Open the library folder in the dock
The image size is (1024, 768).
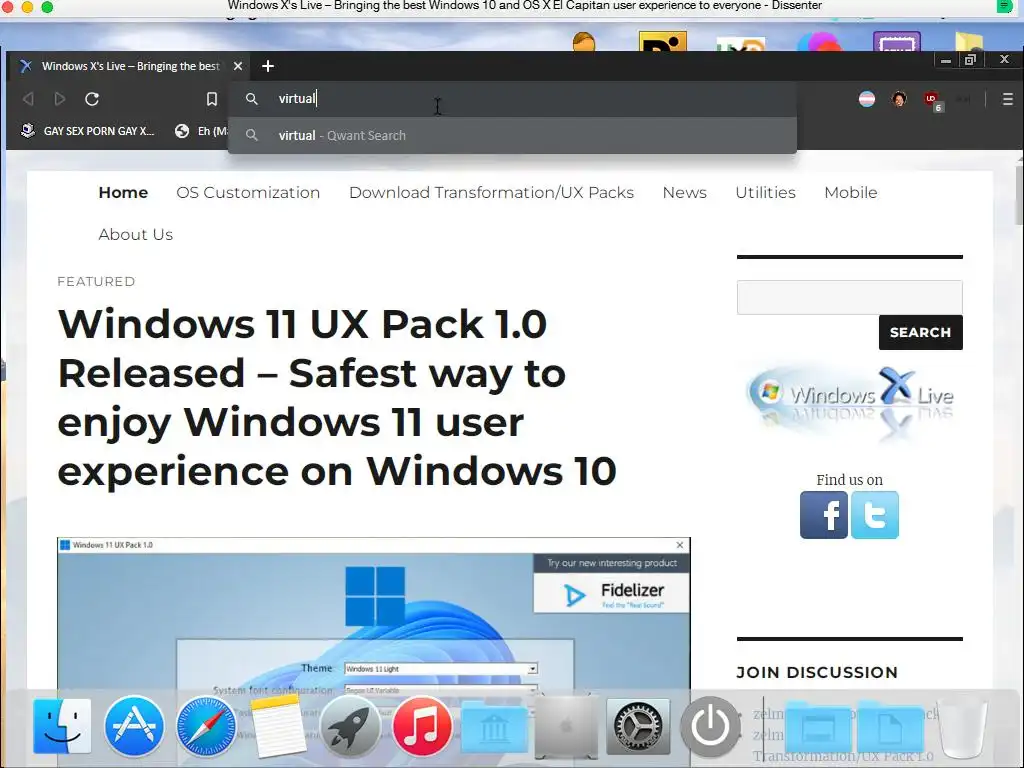coord(494,728)
